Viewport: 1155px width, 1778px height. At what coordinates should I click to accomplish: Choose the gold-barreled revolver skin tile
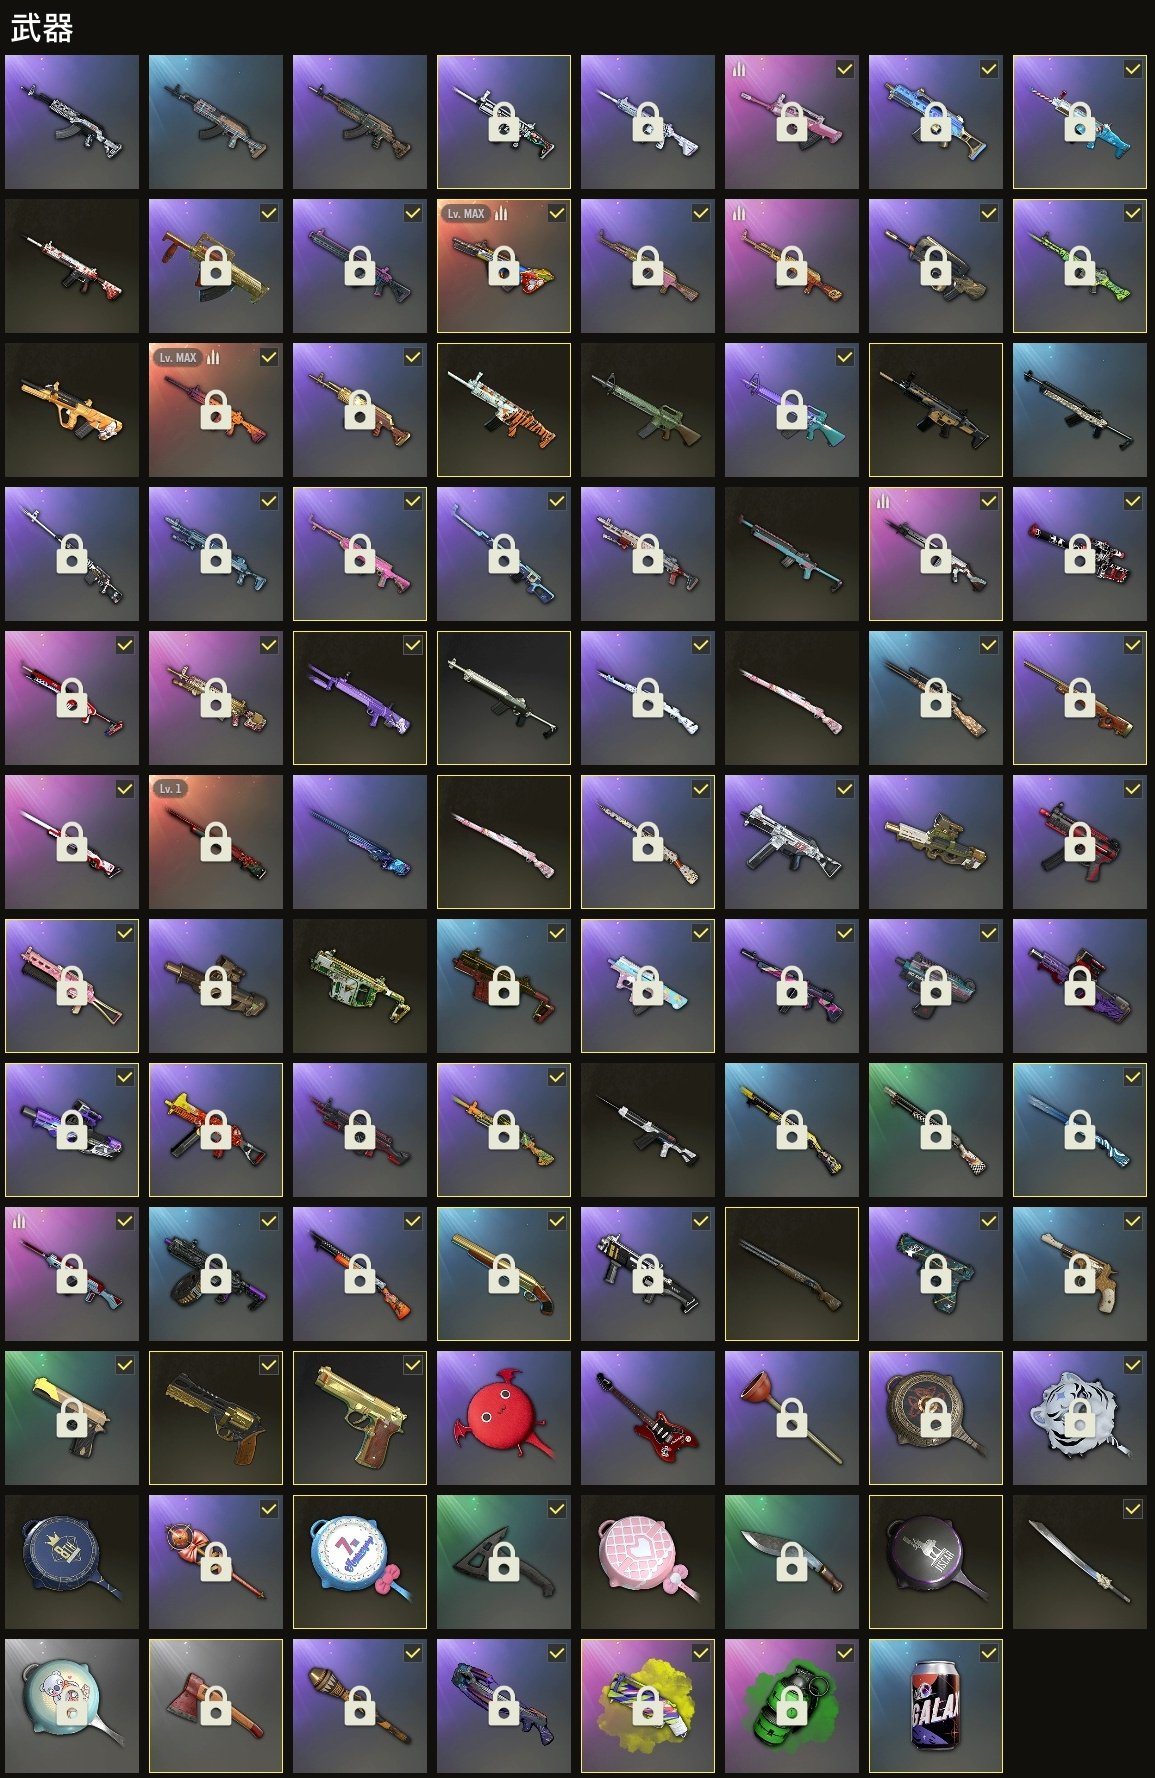pos(216,1418)
